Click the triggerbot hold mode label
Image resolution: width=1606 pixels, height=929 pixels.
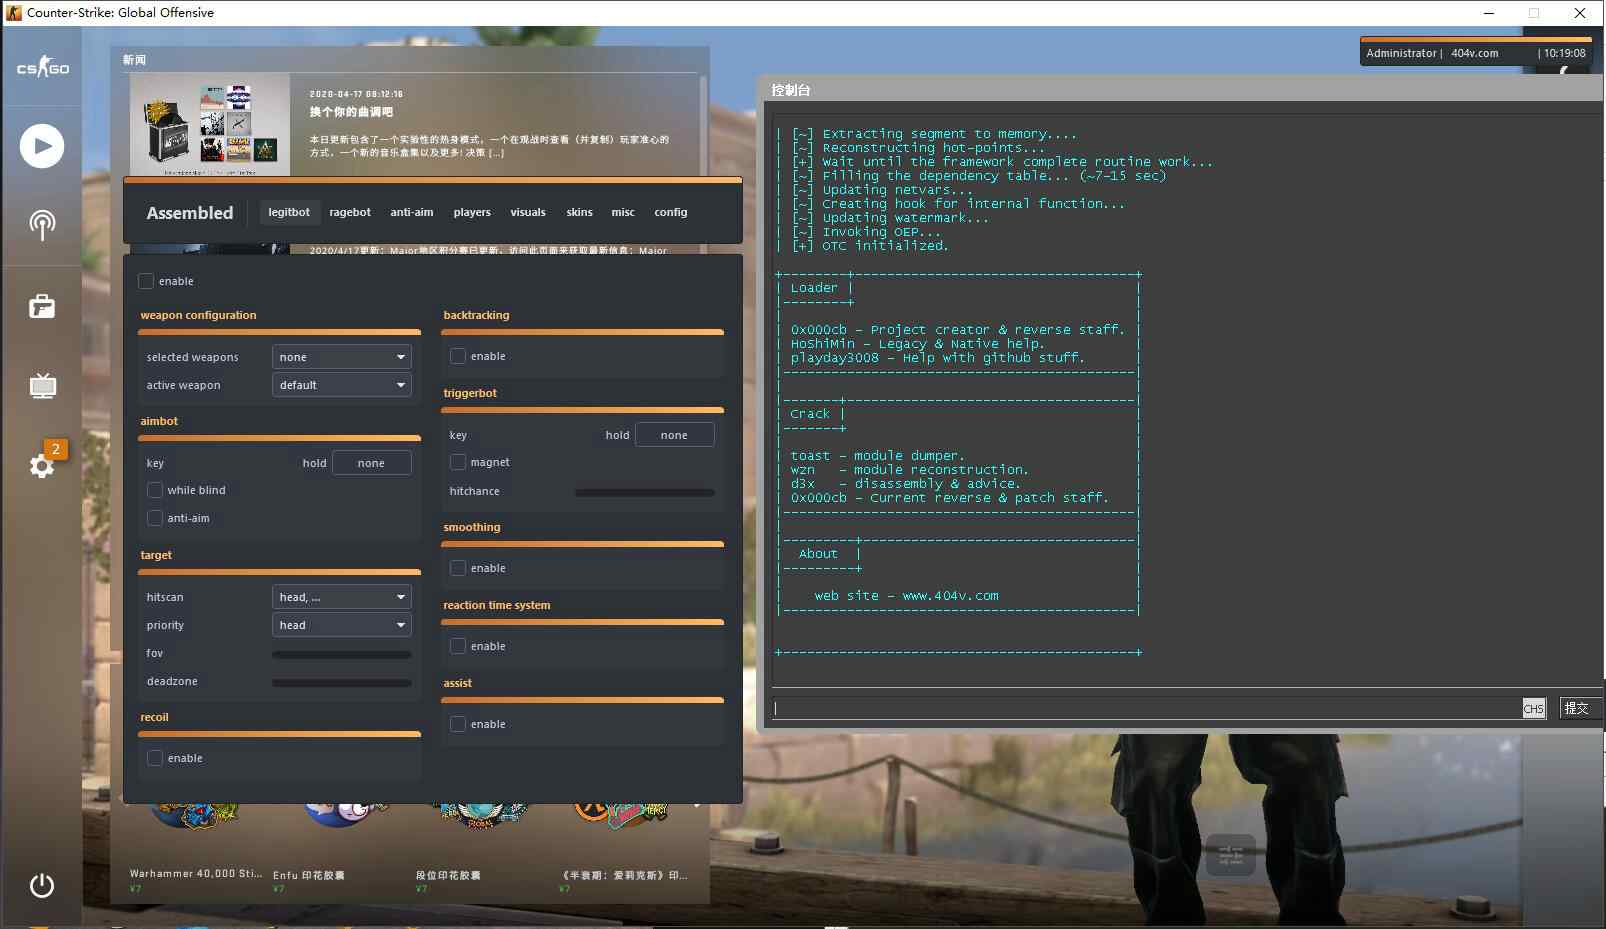click(618, 435)
